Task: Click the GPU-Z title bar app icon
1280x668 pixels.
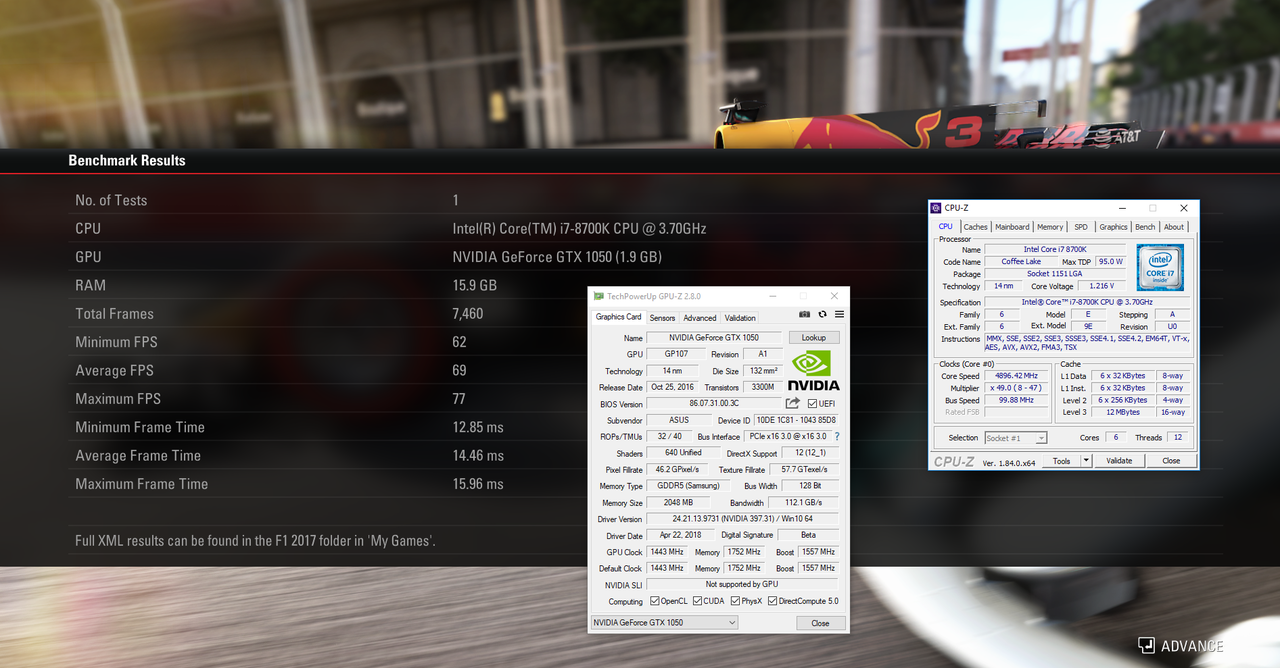Action: coord(599,296)
